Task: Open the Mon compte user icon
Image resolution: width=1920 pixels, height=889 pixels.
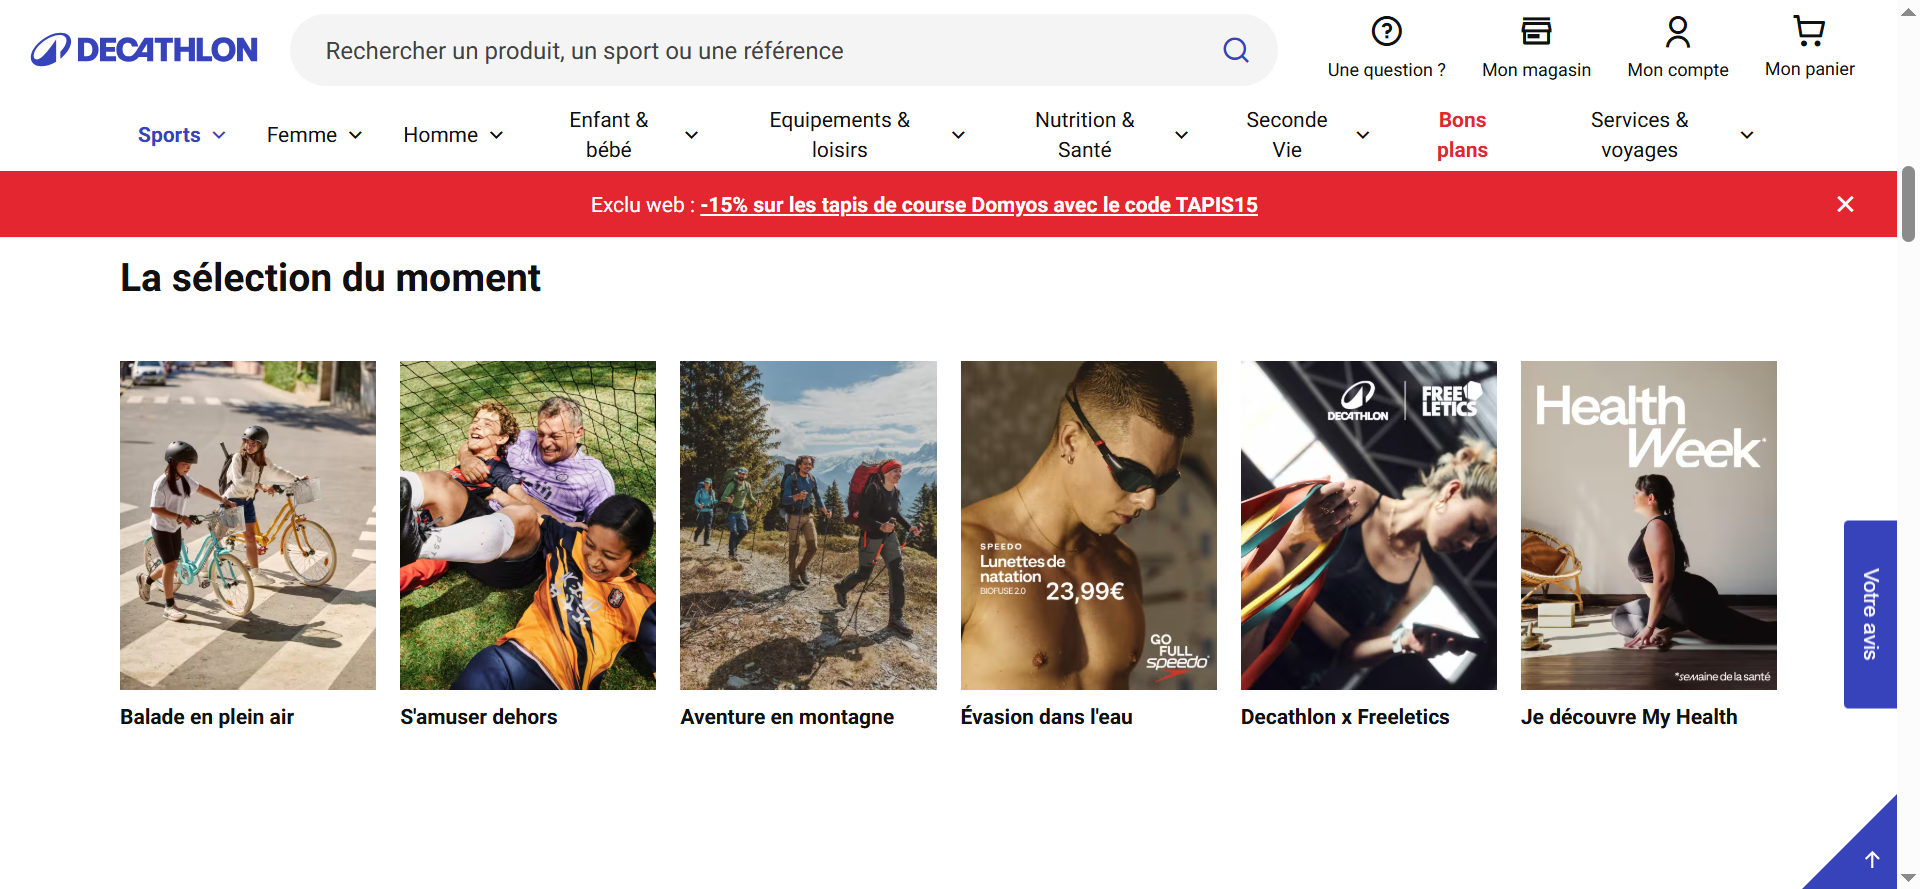Action: click(1678, 32)
